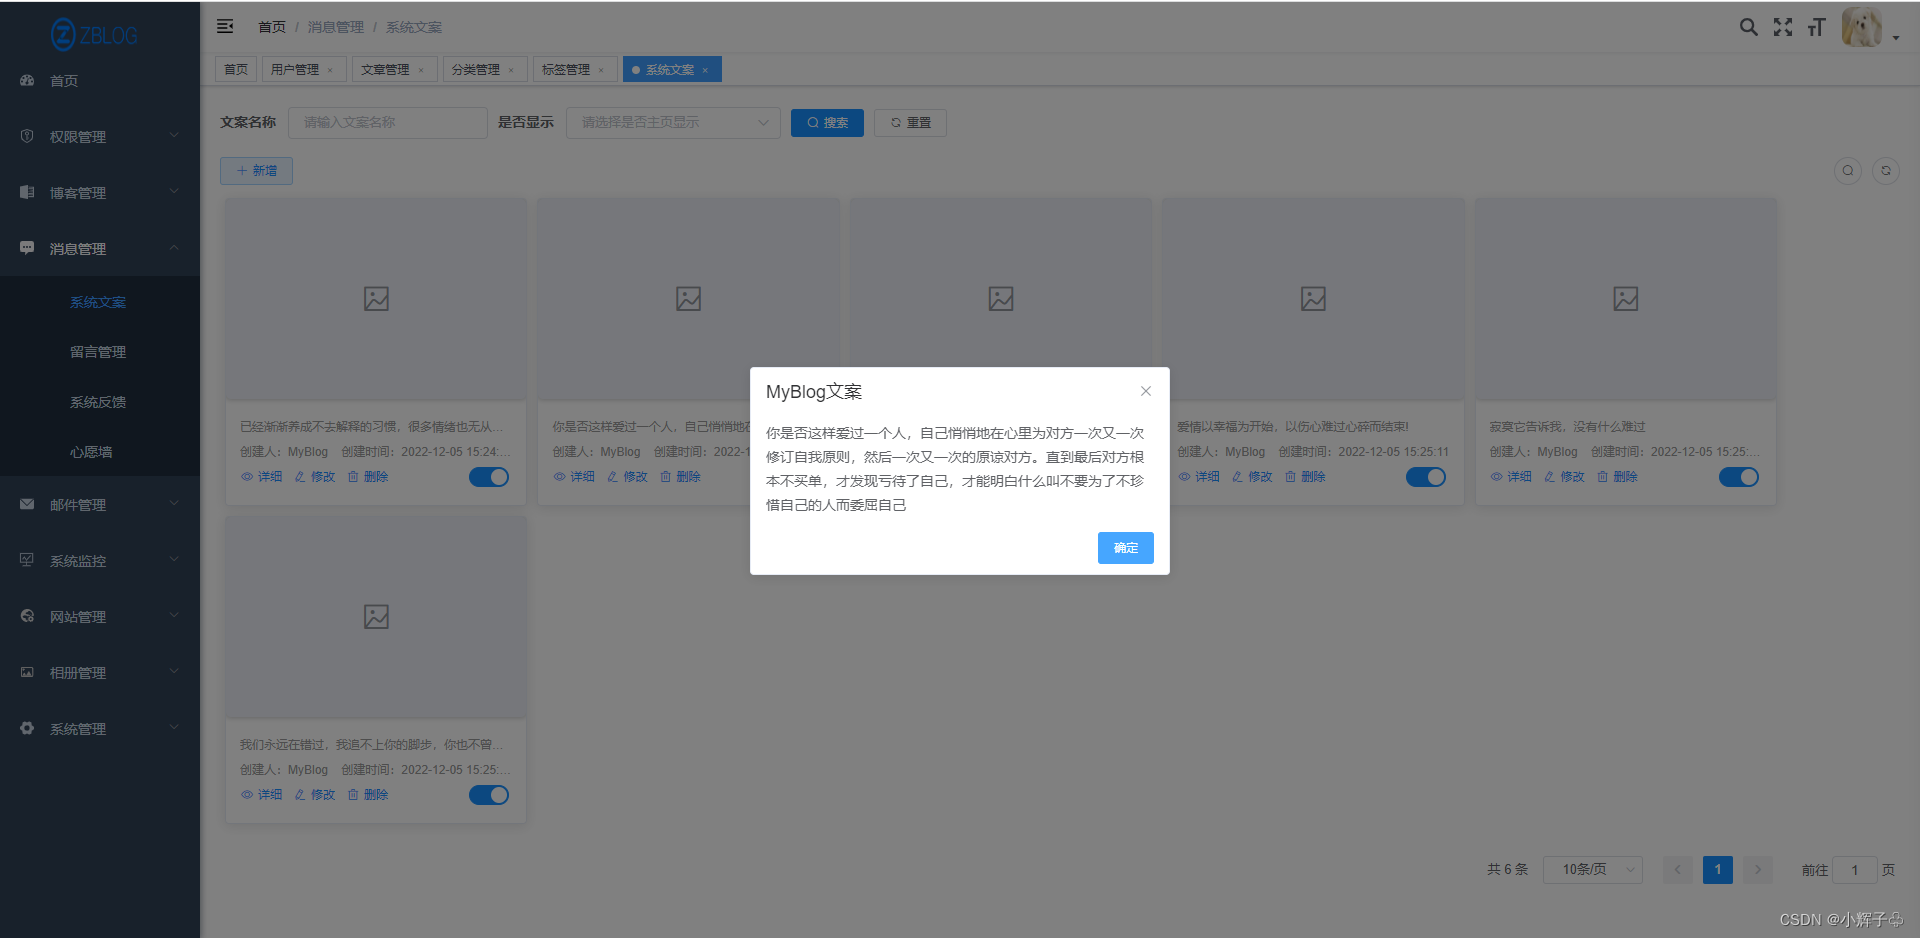Click the round hide-search icon at right
The image size is (1920, 938).
1848,171
